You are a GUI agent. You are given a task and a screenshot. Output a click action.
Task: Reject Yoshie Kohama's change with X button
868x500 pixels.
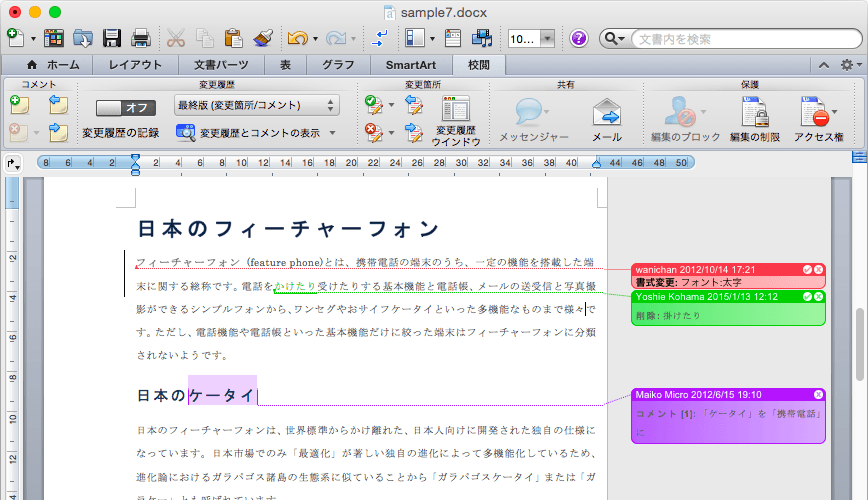(819, 297)
